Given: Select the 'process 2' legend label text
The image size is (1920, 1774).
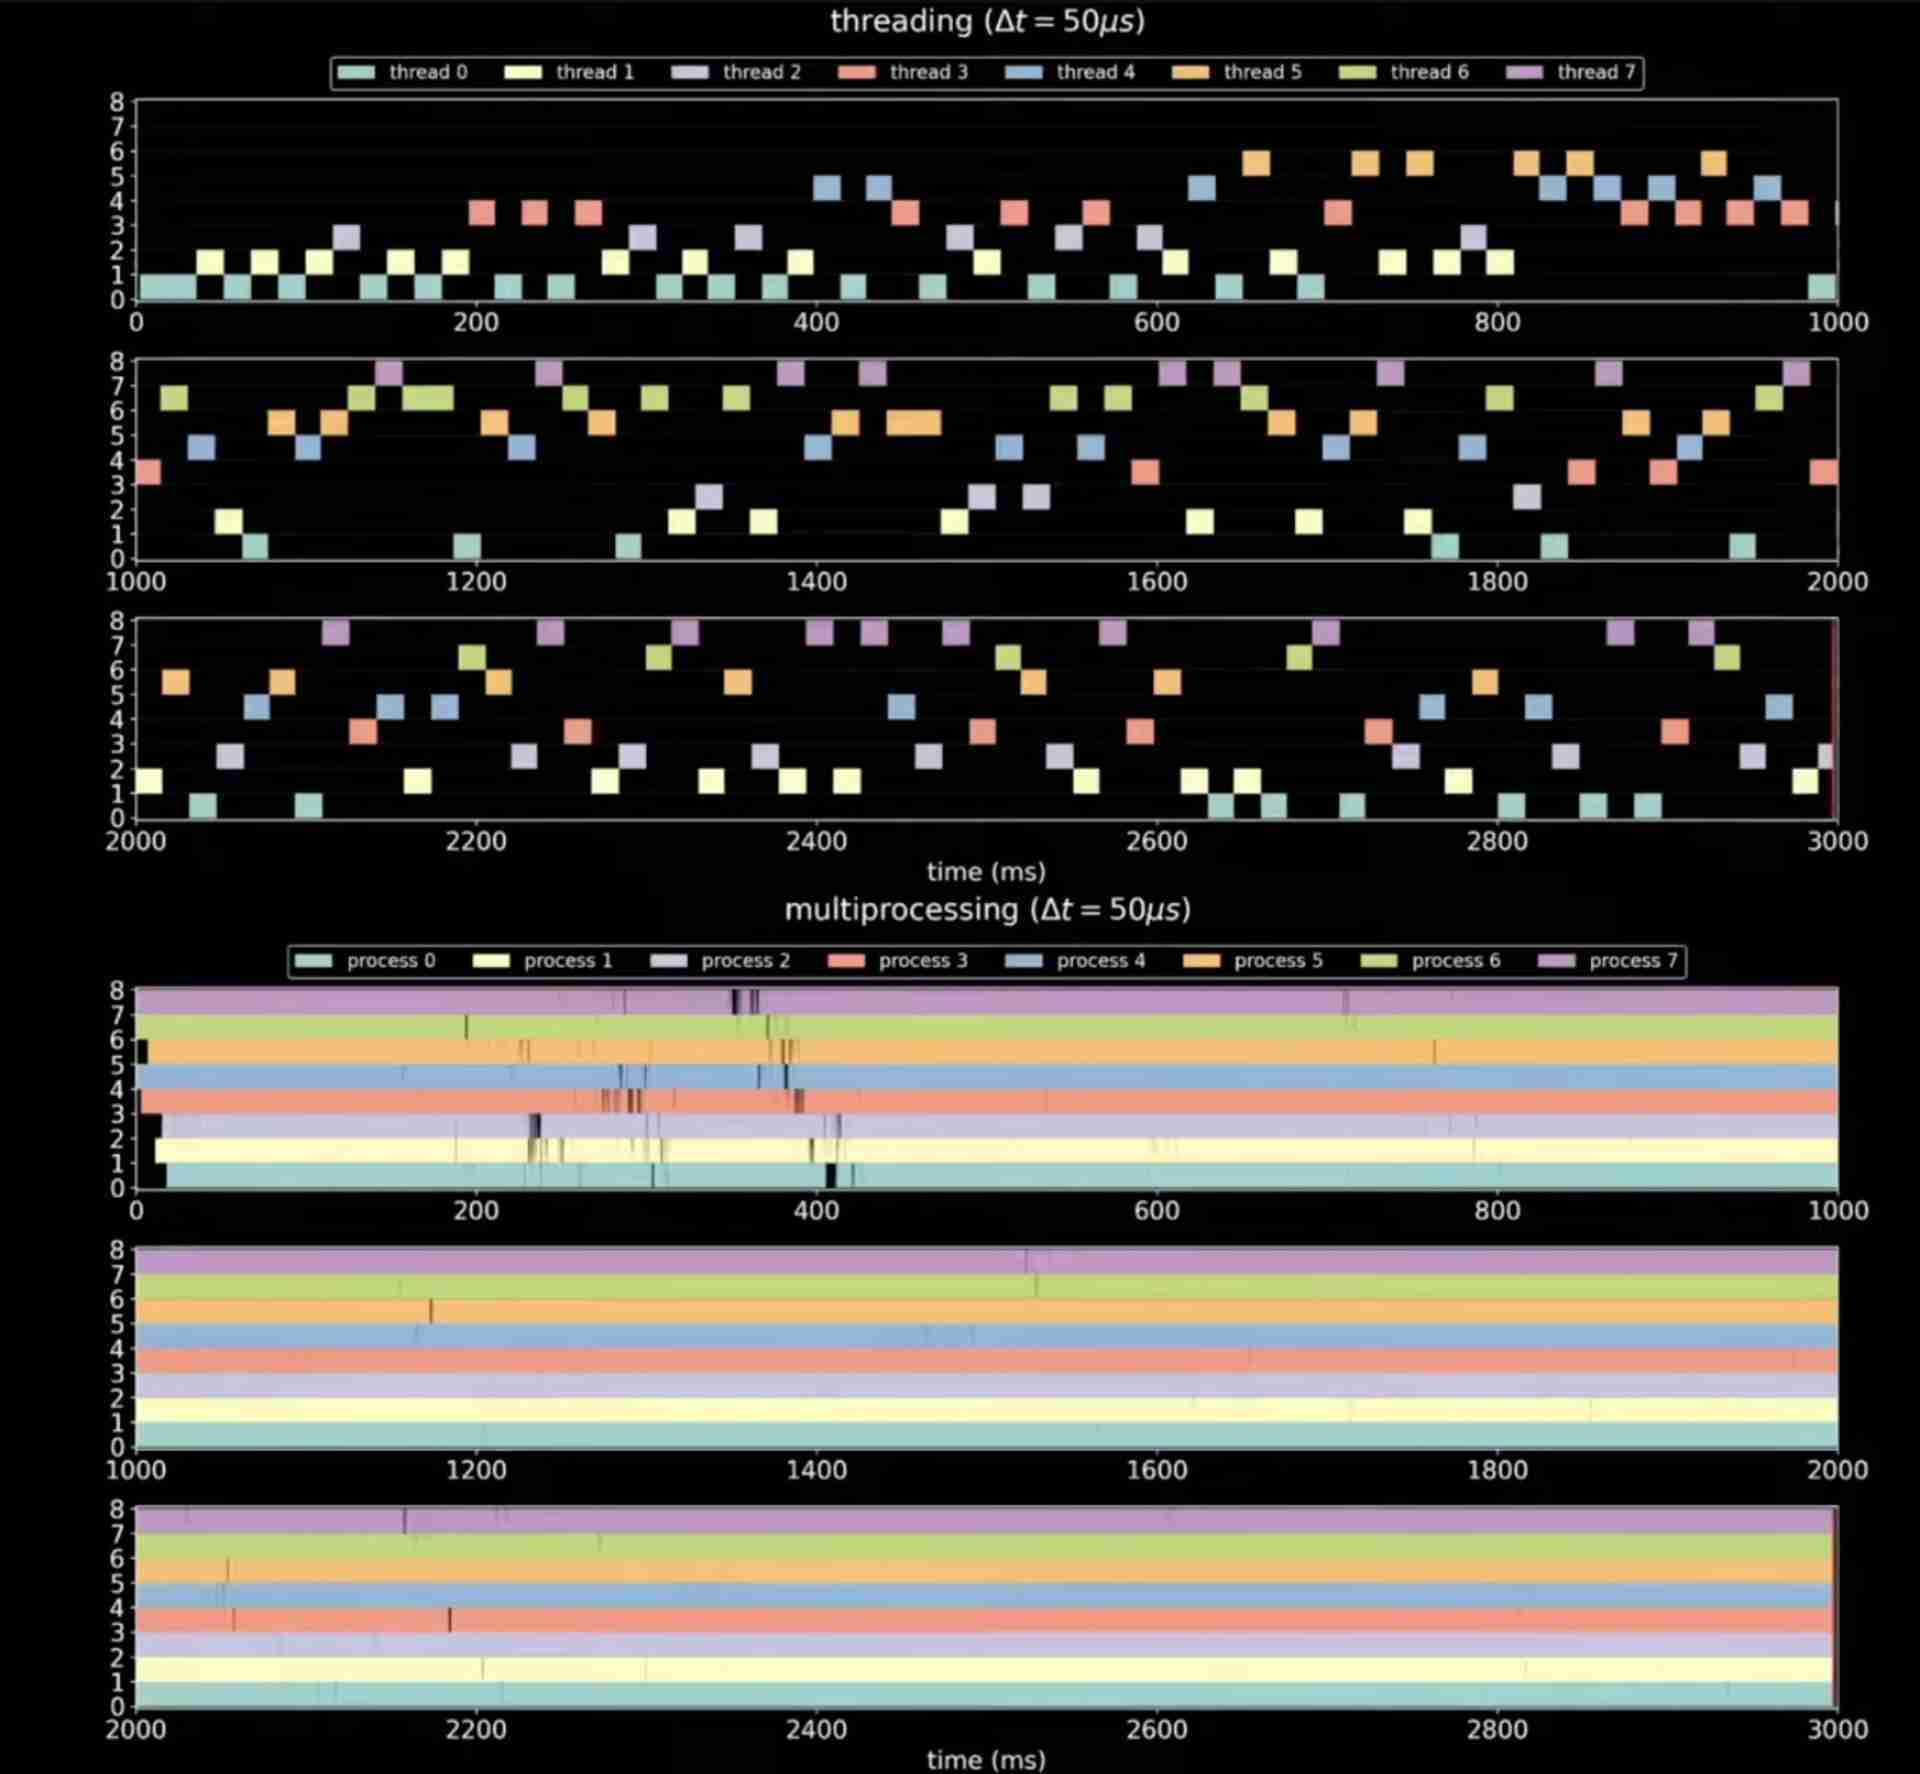Looking at the screenshot, I should point(746,961).
